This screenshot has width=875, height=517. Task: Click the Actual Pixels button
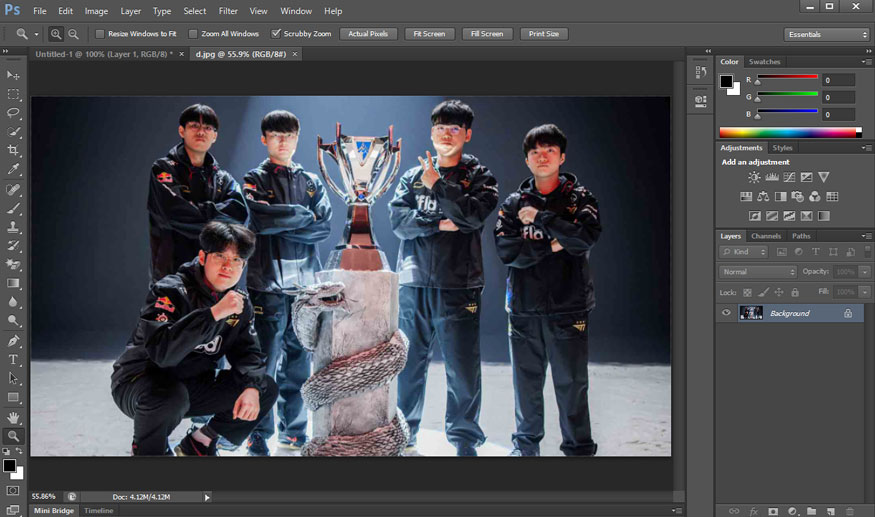click(368, 34)
